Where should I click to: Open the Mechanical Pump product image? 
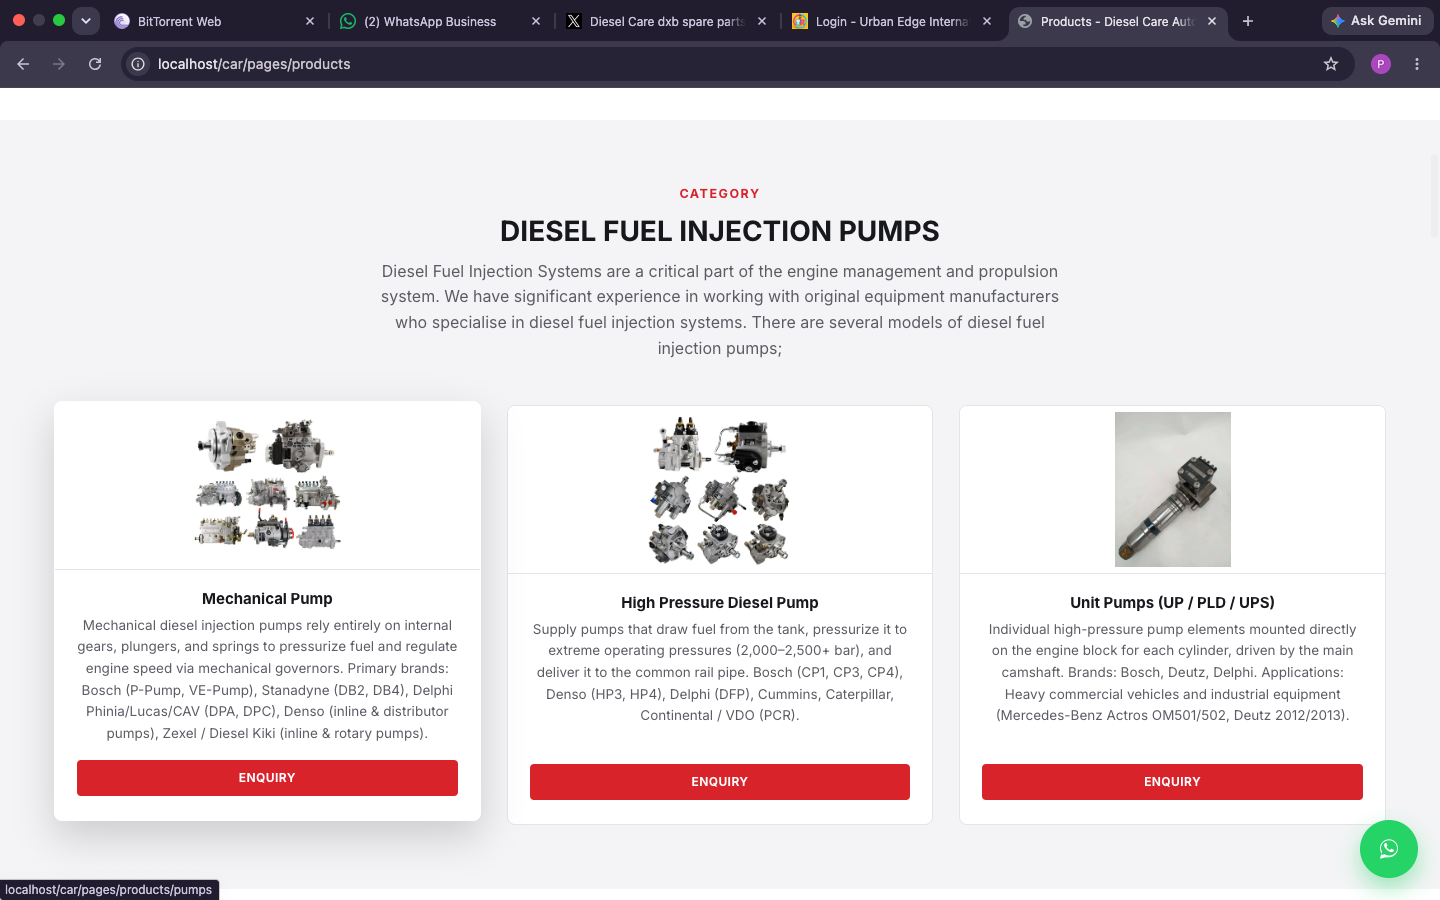tap(267, 485)
